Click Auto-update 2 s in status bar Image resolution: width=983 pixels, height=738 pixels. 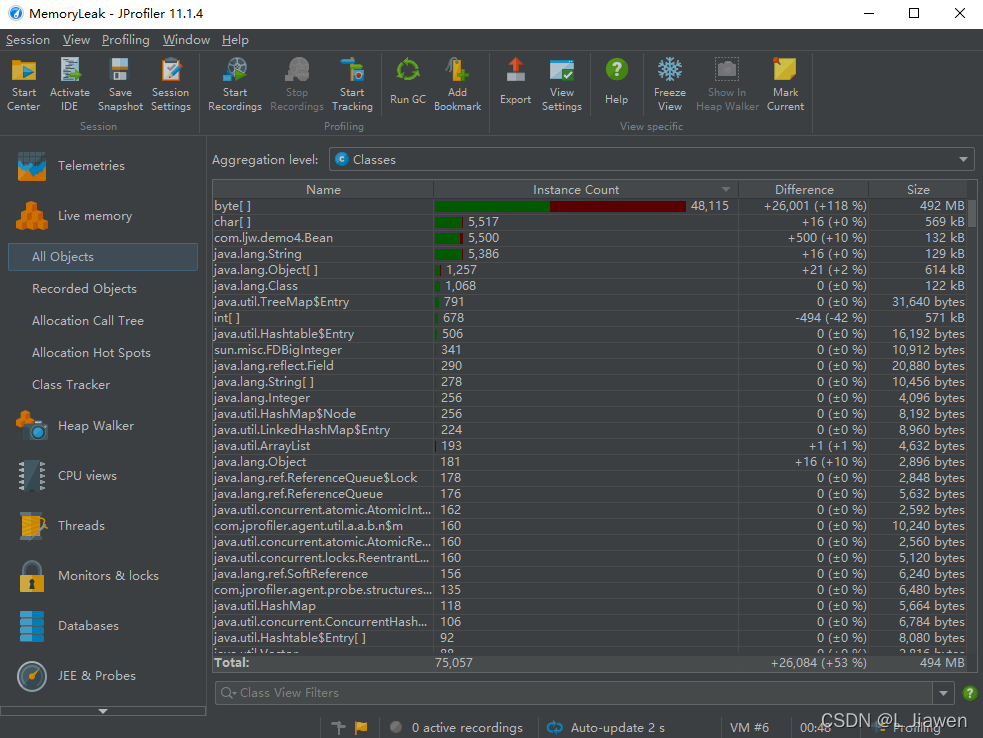606,727
